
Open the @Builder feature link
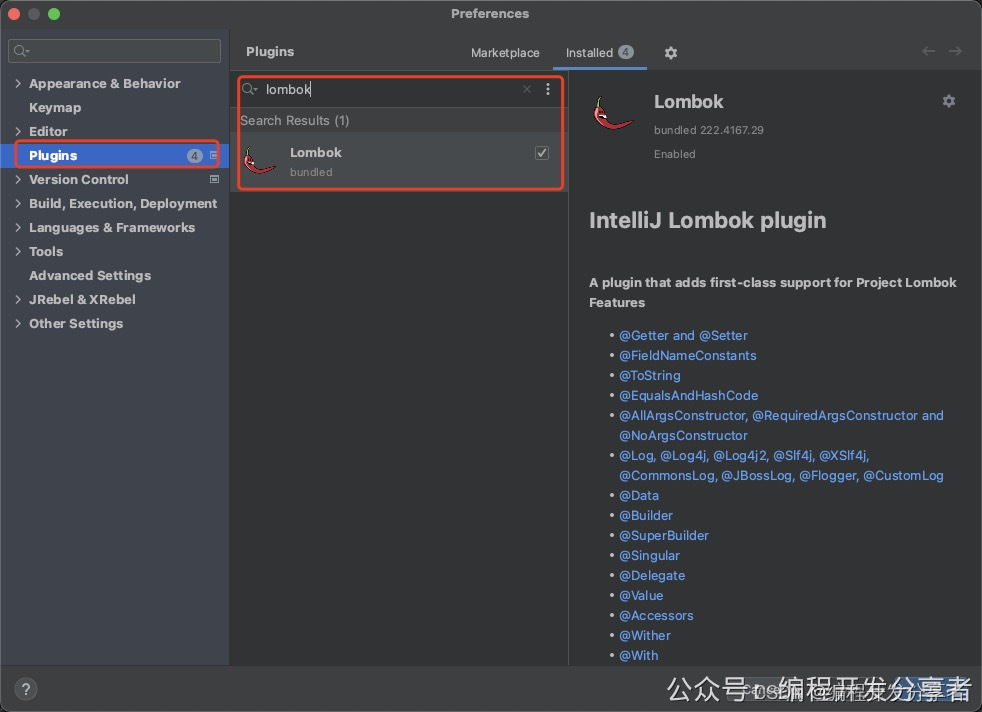[x=646, y=516]
